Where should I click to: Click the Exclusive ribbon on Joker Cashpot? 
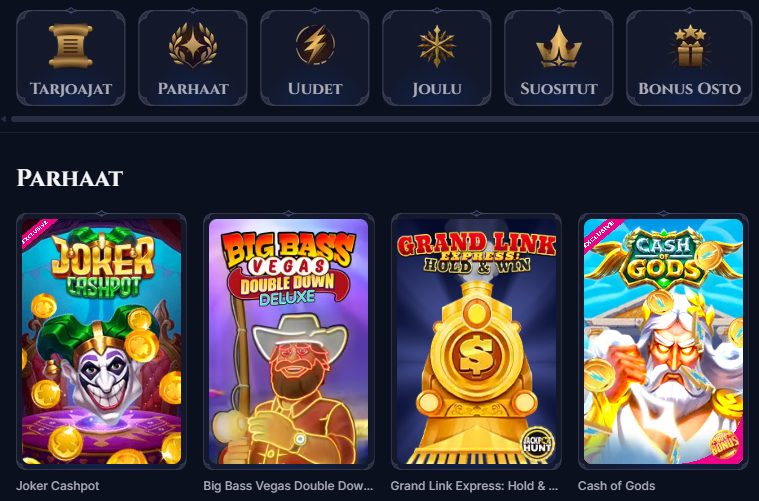click(x=37, y=233)
